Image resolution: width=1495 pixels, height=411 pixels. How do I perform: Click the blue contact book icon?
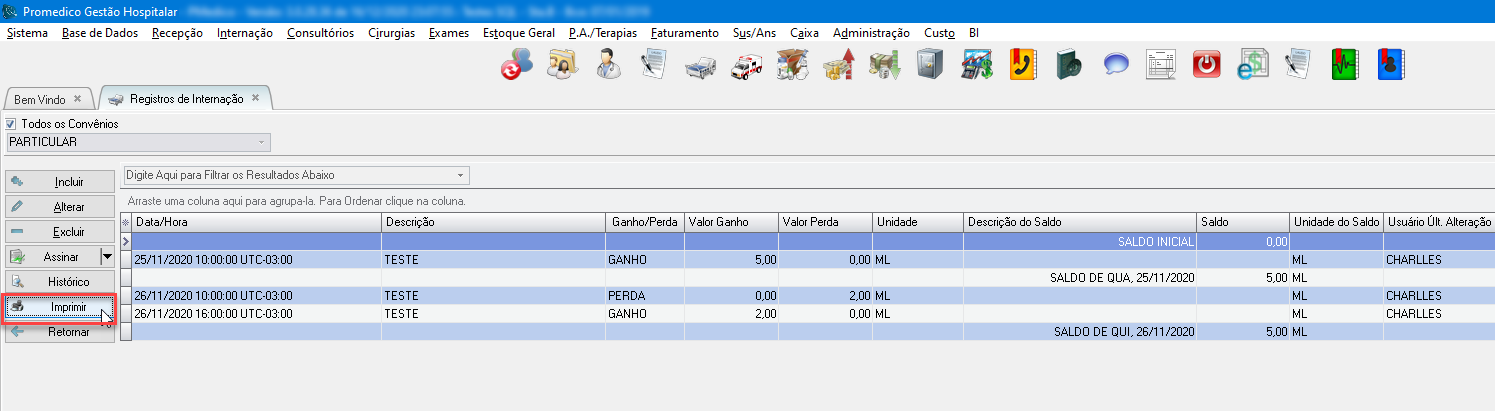[1390, 65]
